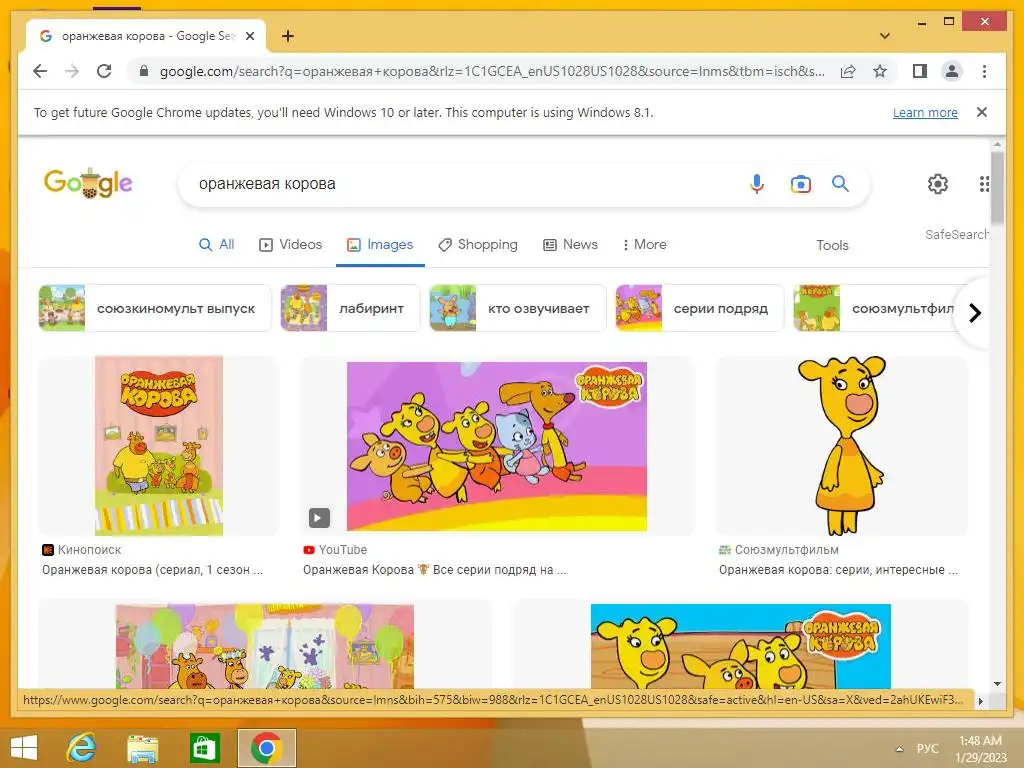View site security lock info
This screenshot has width=1024, height=768.
(x=144, y=71)
